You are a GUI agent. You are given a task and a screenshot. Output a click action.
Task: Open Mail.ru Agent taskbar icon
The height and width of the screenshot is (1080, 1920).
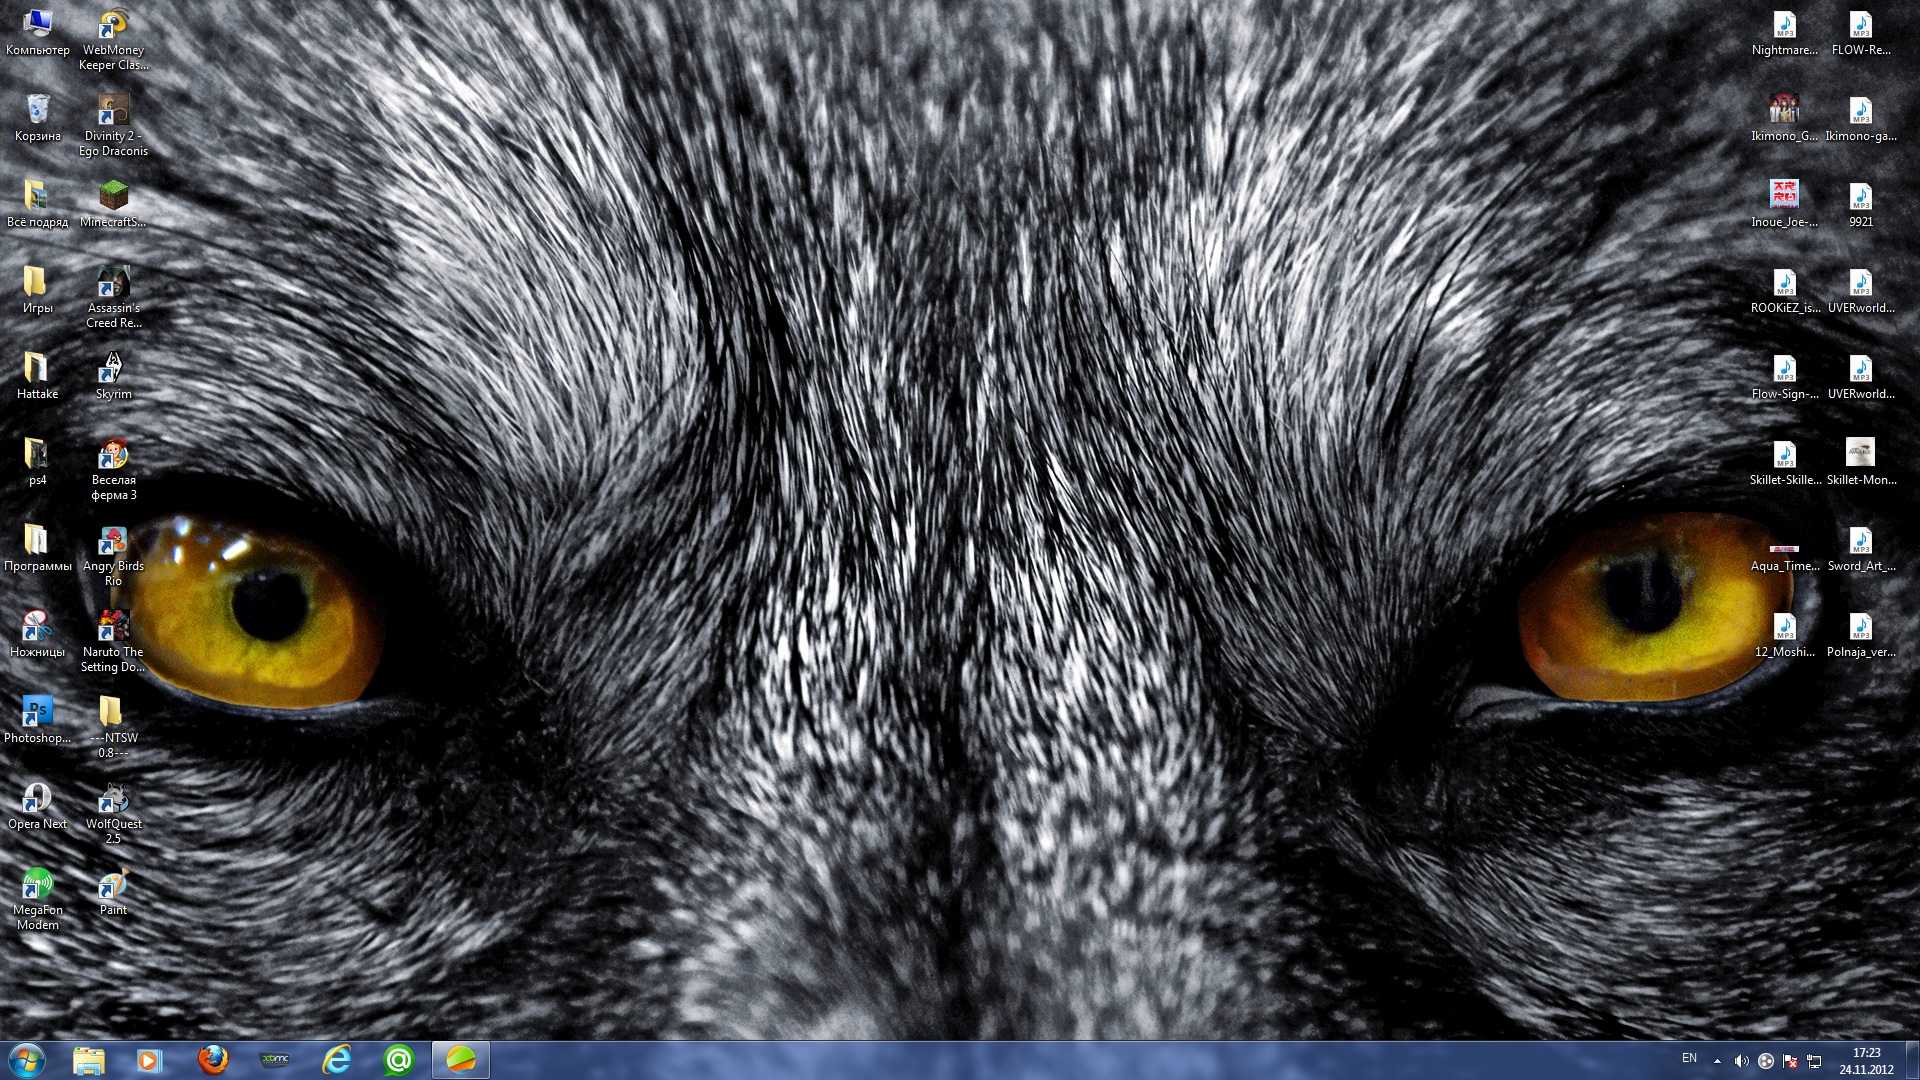click(398, 1060)
